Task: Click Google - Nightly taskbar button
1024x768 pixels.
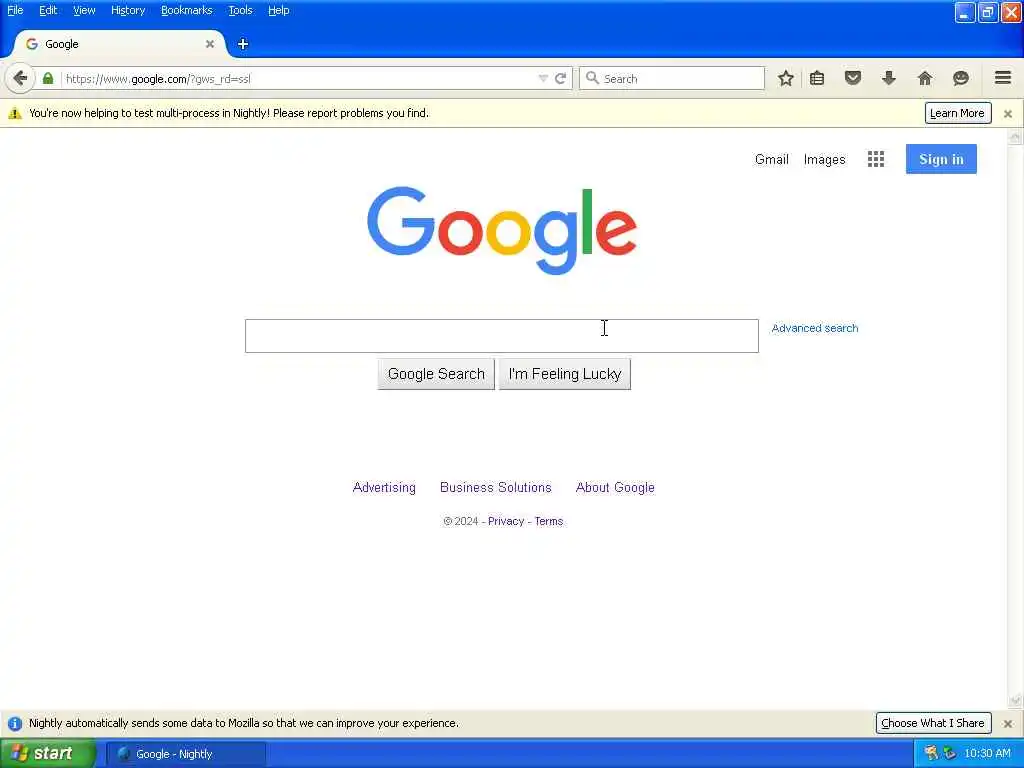Action: click(x=186, y=754)
